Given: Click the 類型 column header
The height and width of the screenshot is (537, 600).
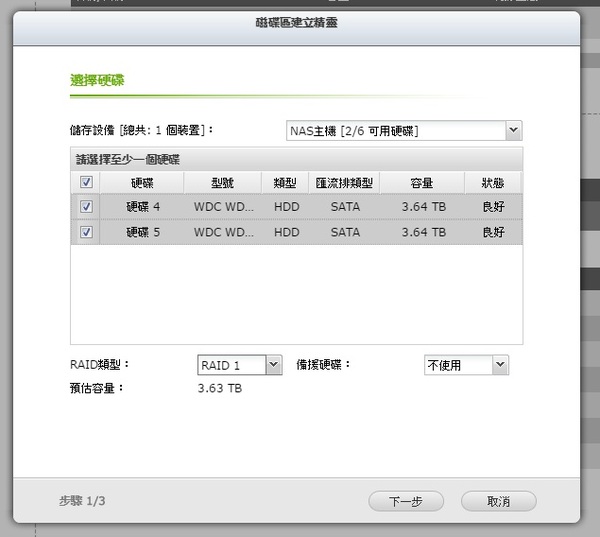Looking at the screenshot, I should (x=286, y=183).
